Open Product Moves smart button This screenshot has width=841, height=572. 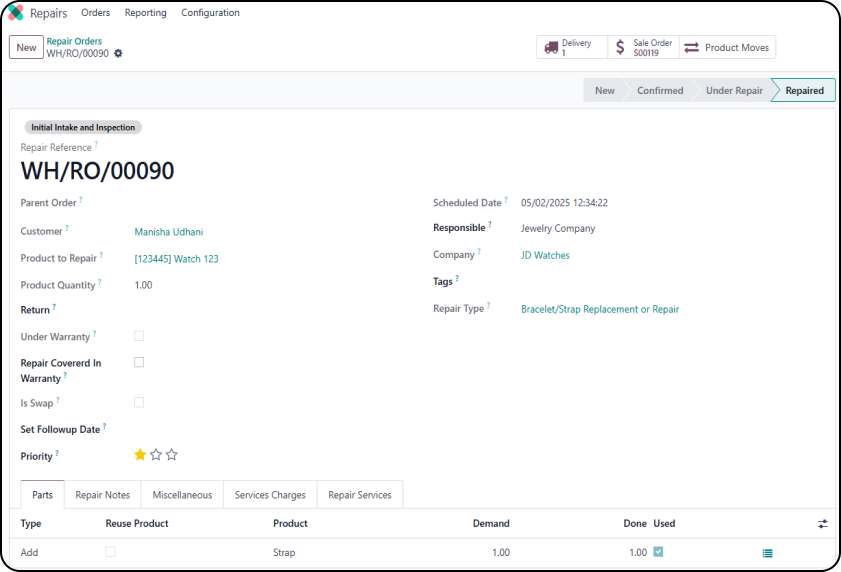point(727,47)
